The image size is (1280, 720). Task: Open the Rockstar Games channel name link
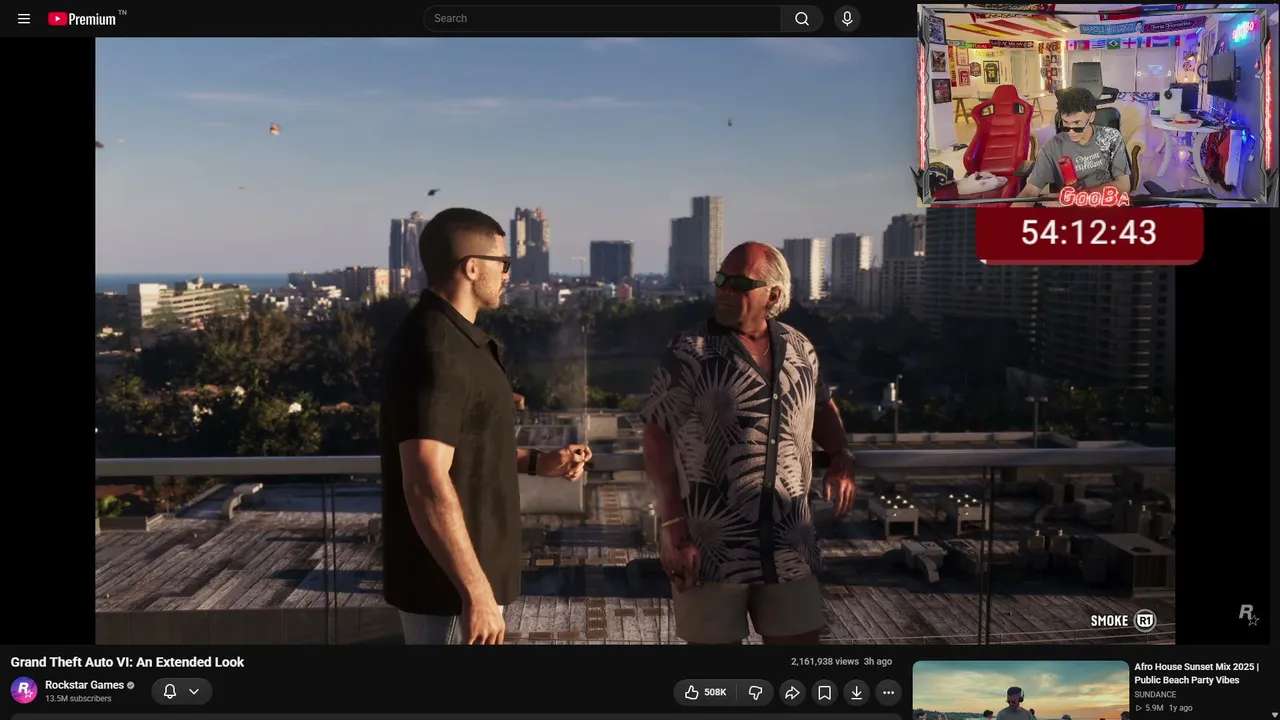[84, 685]
